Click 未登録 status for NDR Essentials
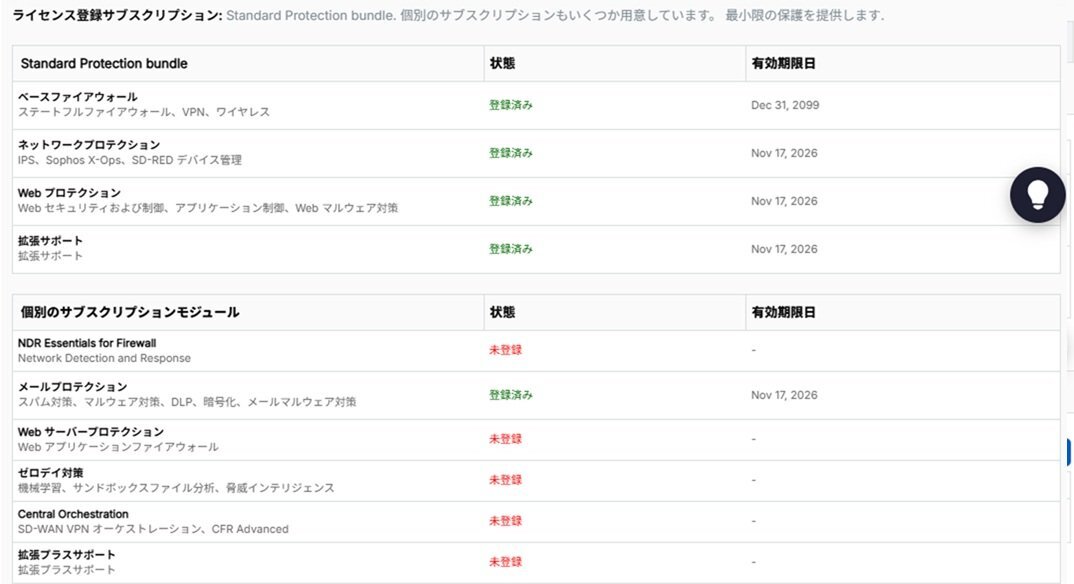The width and height of the screenshot is (1074, 584). [505, 350]
